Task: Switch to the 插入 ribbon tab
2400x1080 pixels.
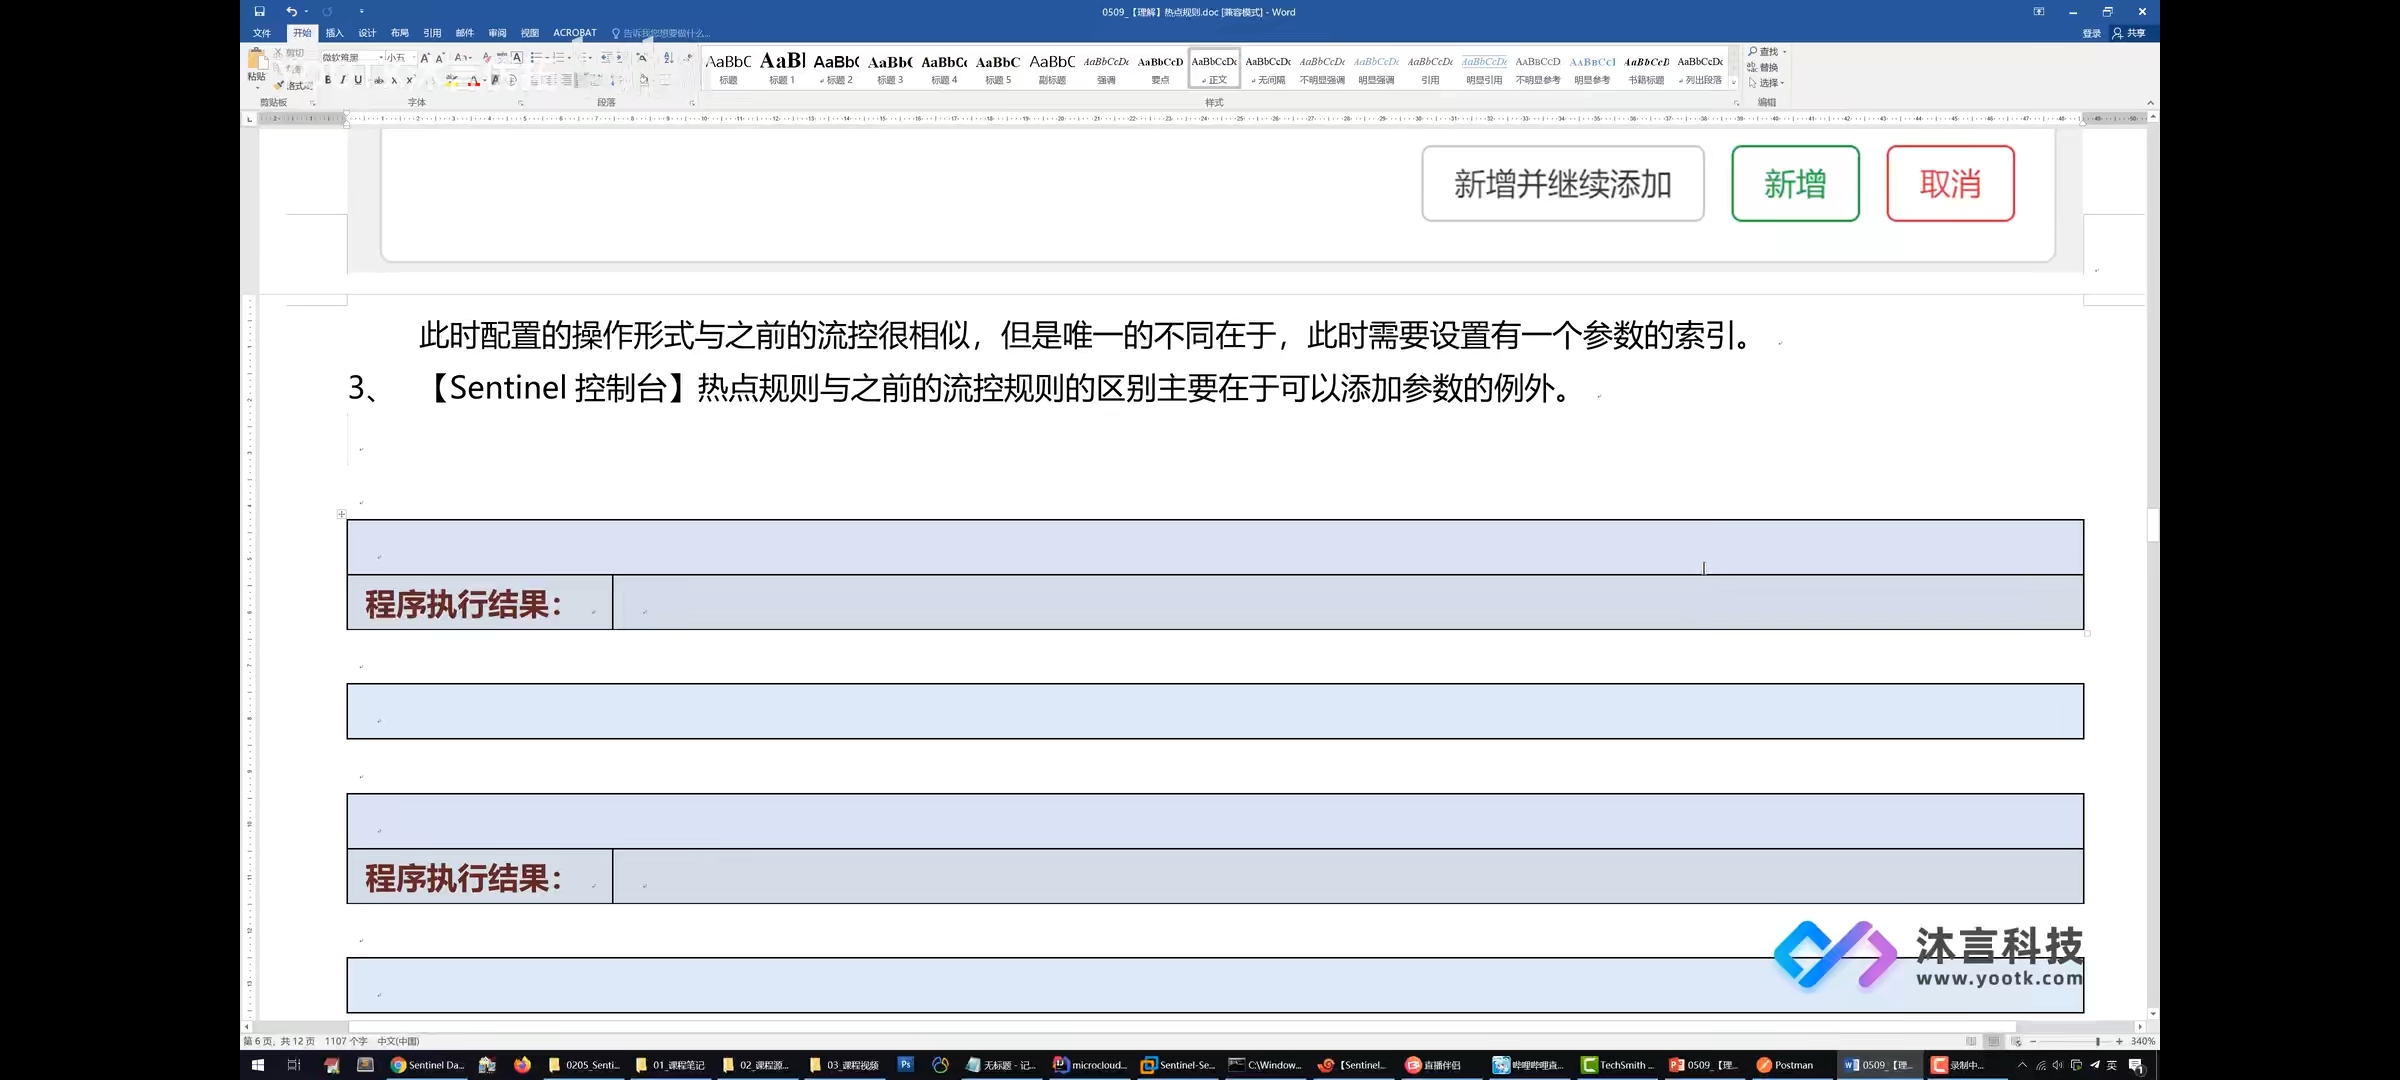Action: tap(334, 33)
